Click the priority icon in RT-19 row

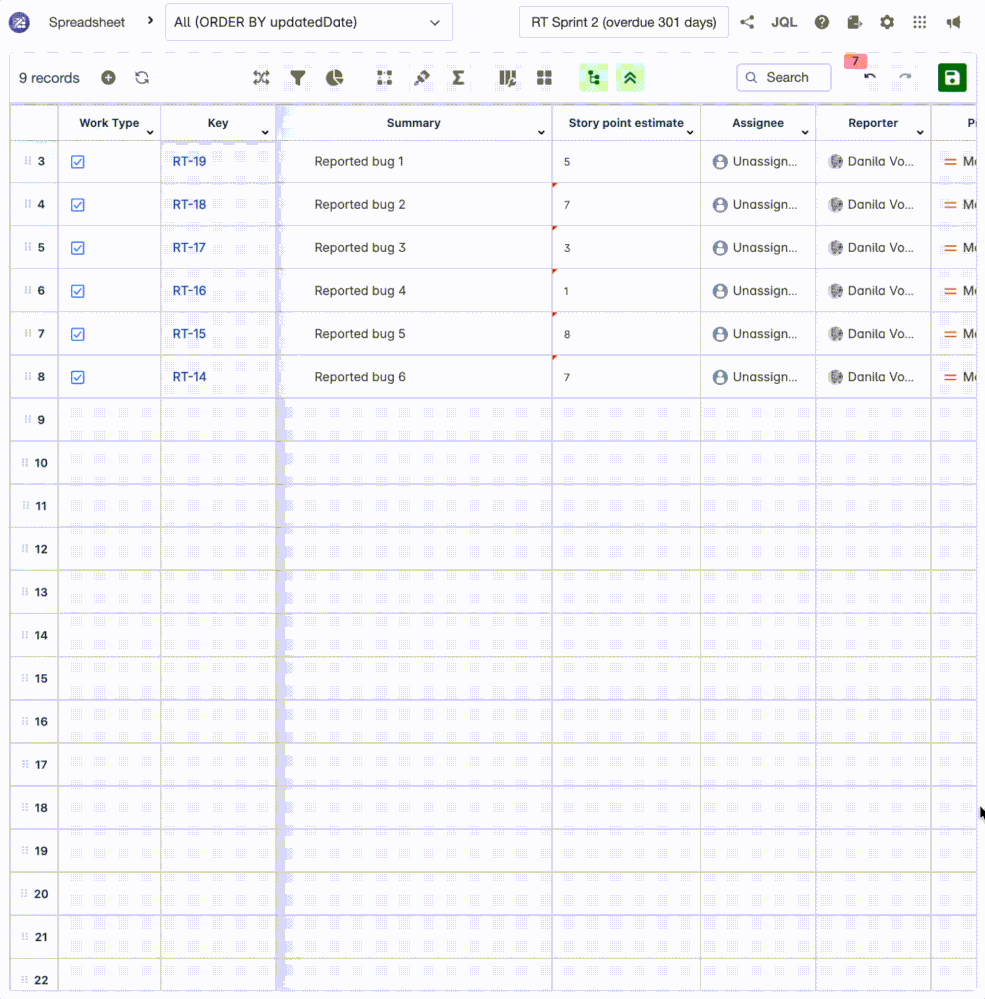tap(950, 162)
